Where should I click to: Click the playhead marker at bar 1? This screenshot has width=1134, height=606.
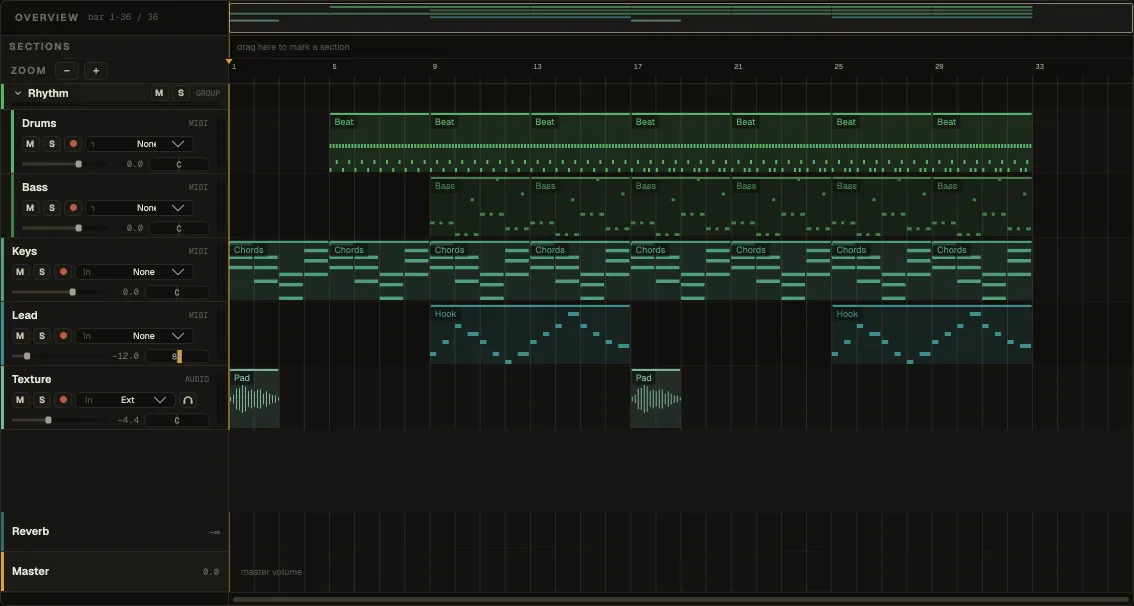coord(229,61)
